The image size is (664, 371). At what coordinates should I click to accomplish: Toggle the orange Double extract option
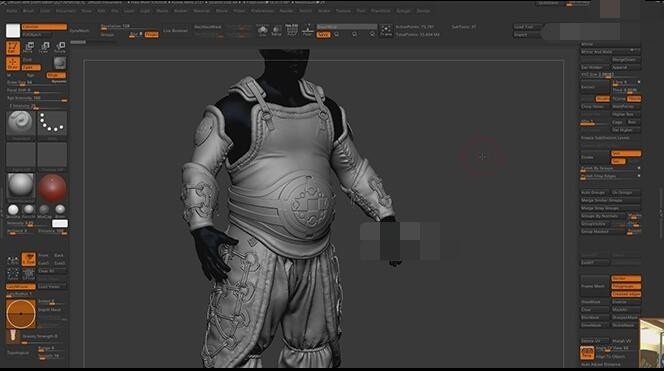point(603,99)
